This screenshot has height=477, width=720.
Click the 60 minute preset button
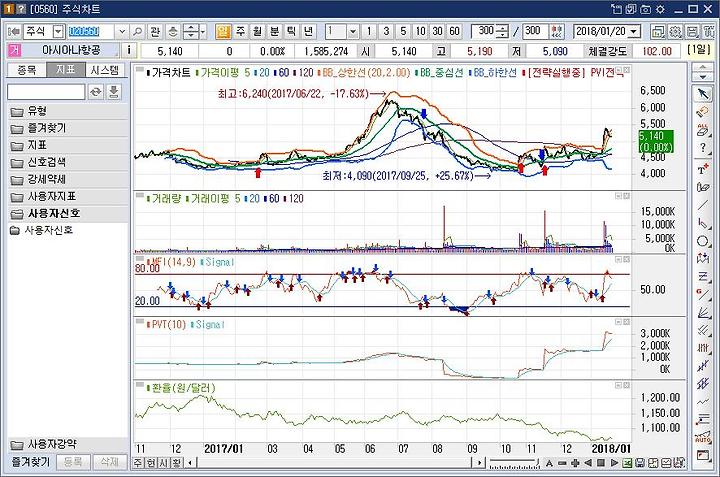tap(454, 31)
